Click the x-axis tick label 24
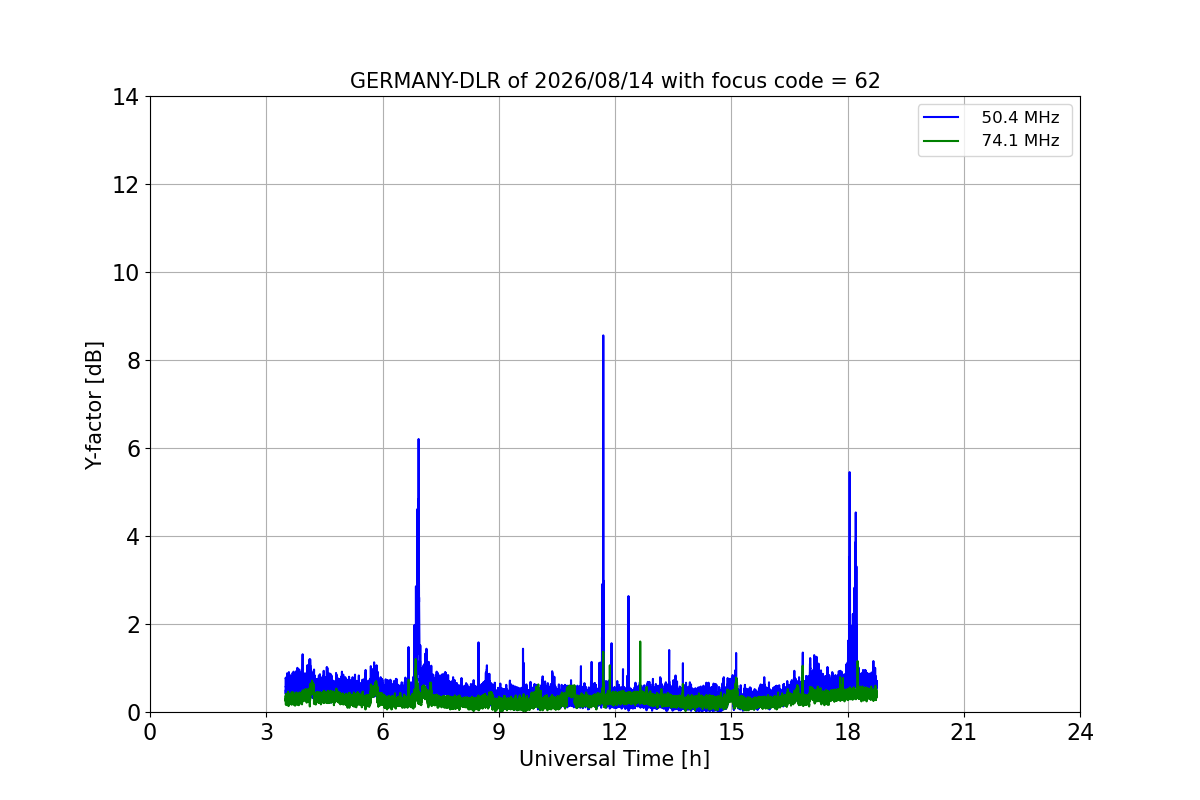Viewport: 1200px width, 800px height. pyautogui.click(x=1080, y=732)
